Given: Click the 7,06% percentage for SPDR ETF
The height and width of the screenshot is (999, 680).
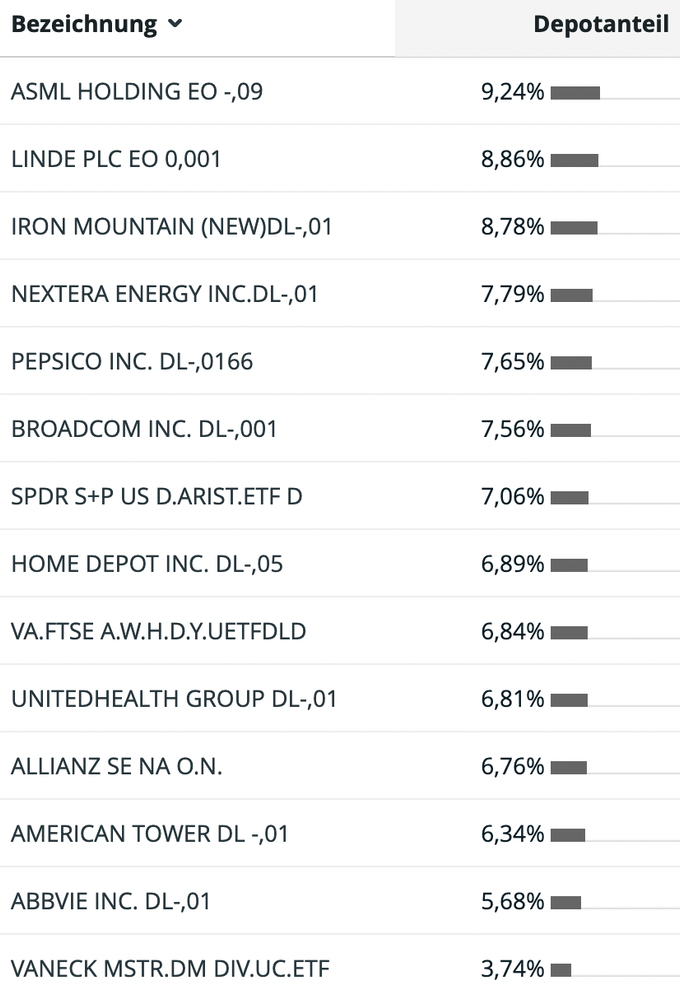Looking at the screenshot, I should click(512, 497).
